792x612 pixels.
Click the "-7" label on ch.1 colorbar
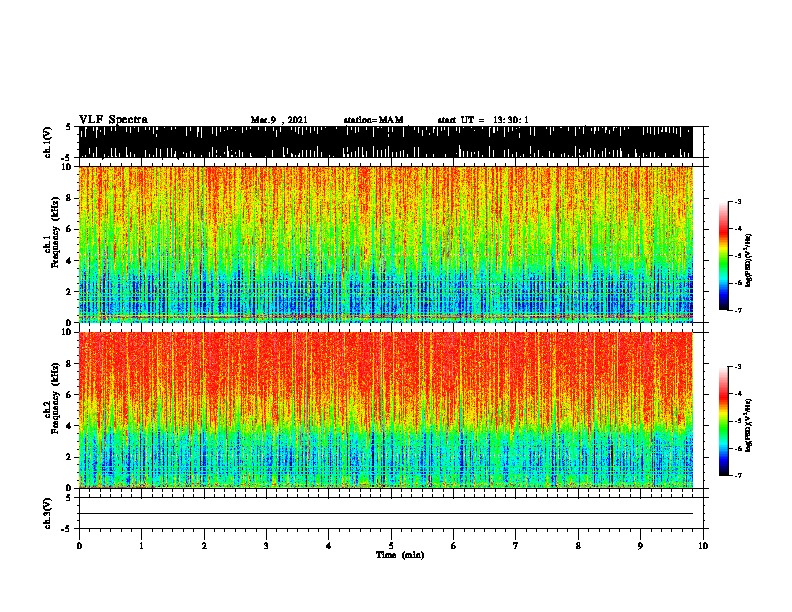click(737, 310)
